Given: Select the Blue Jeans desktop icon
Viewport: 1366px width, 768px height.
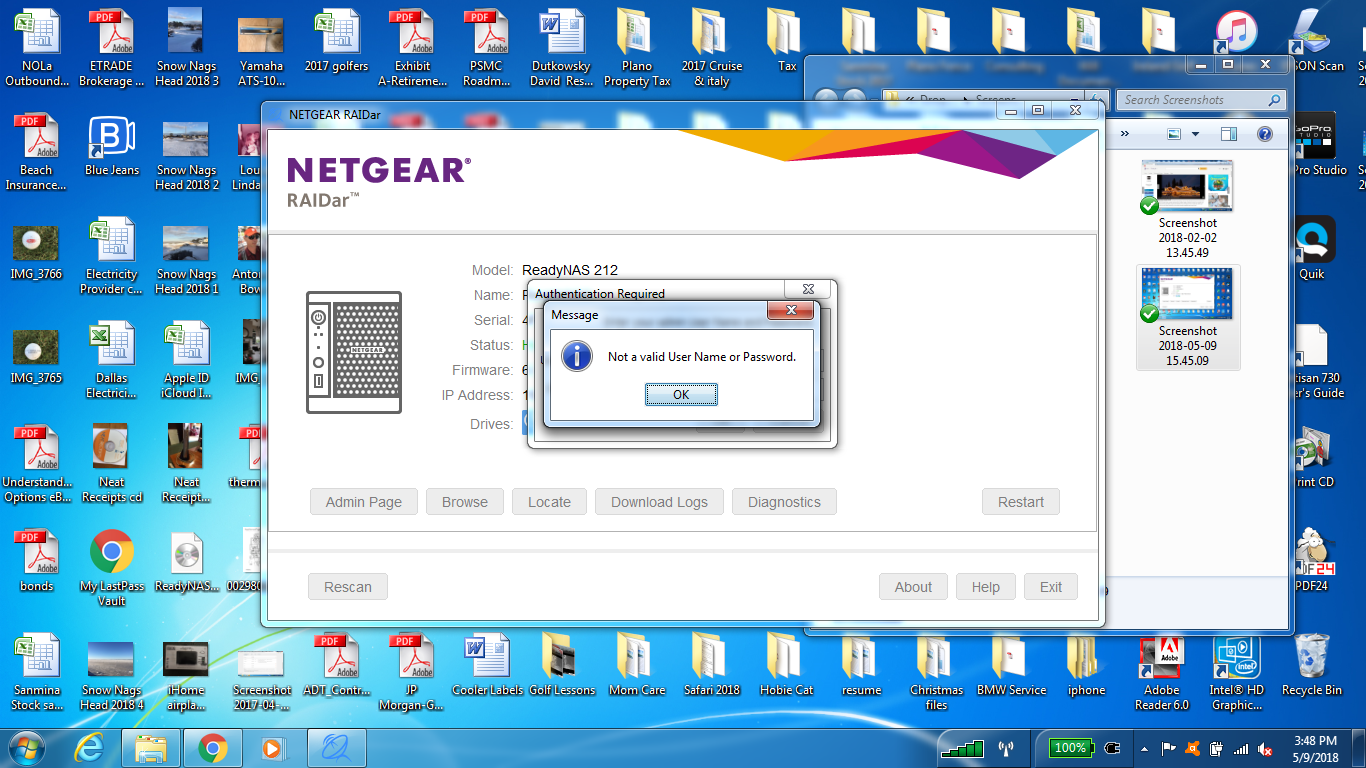Looking at the screenshot, I should (x=112, y=146).
